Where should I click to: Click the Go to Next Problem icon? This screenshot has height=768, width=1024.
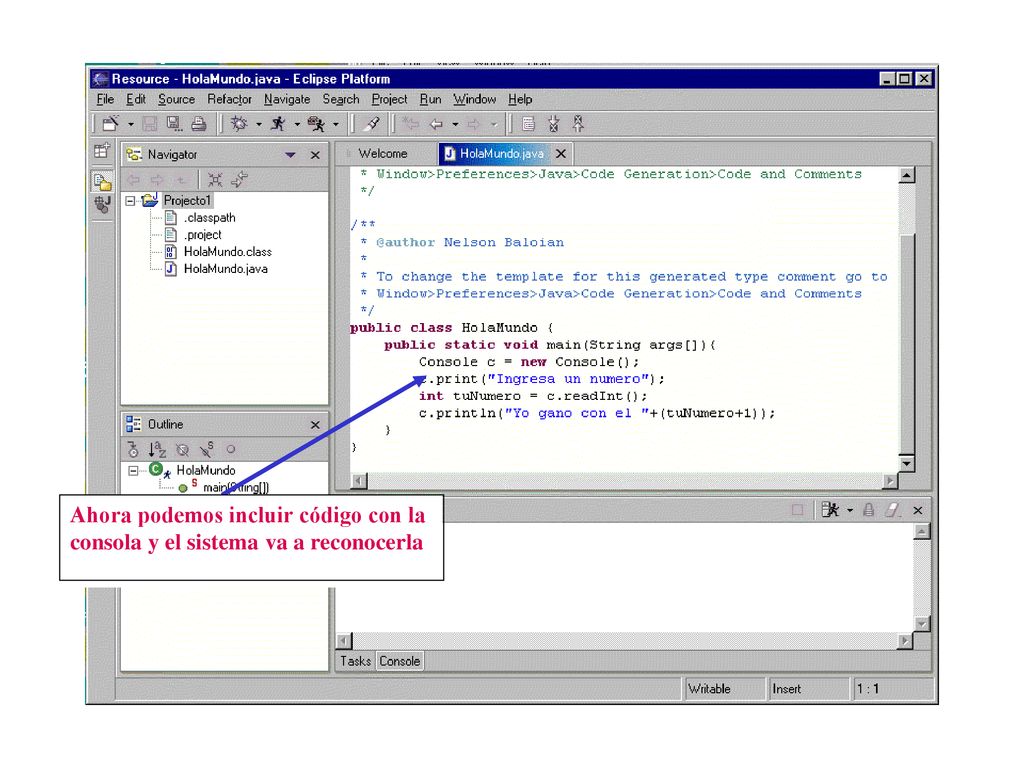(x=554, y=123)
